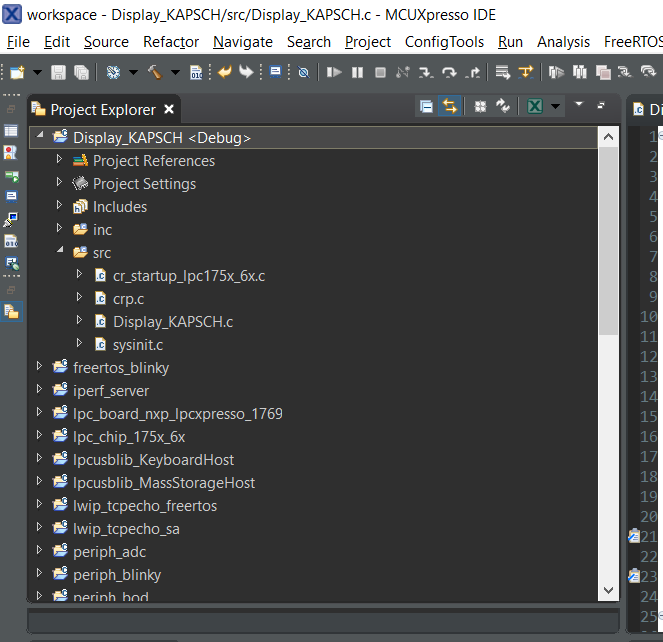
Task: Select lwip_tcpecho_freertos project
Action: [x=145, y=506]
